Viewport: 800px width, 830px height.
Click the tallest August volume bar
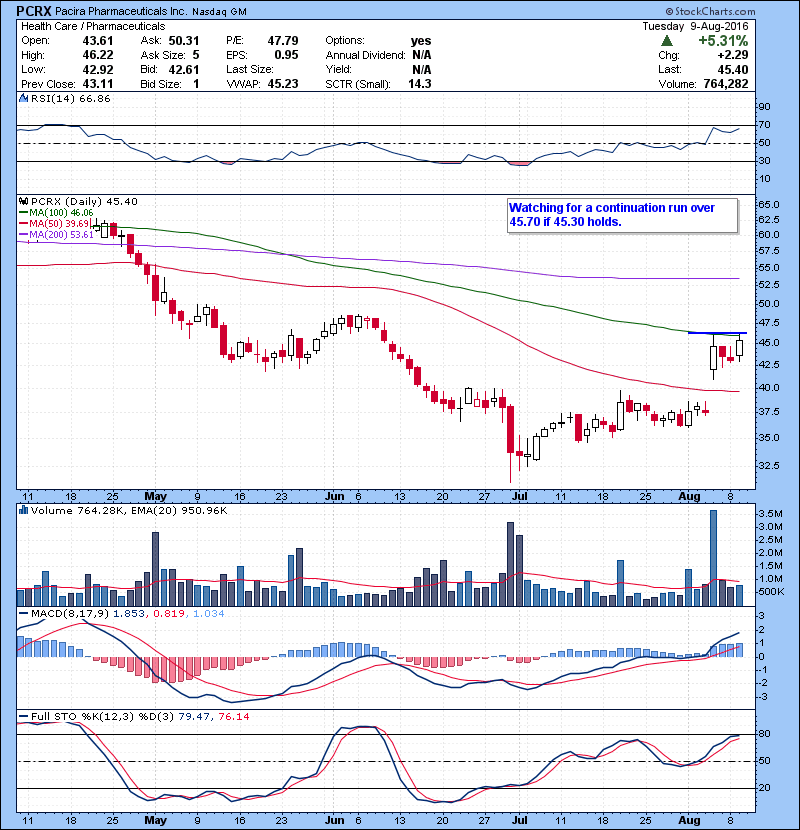point(713,558)
